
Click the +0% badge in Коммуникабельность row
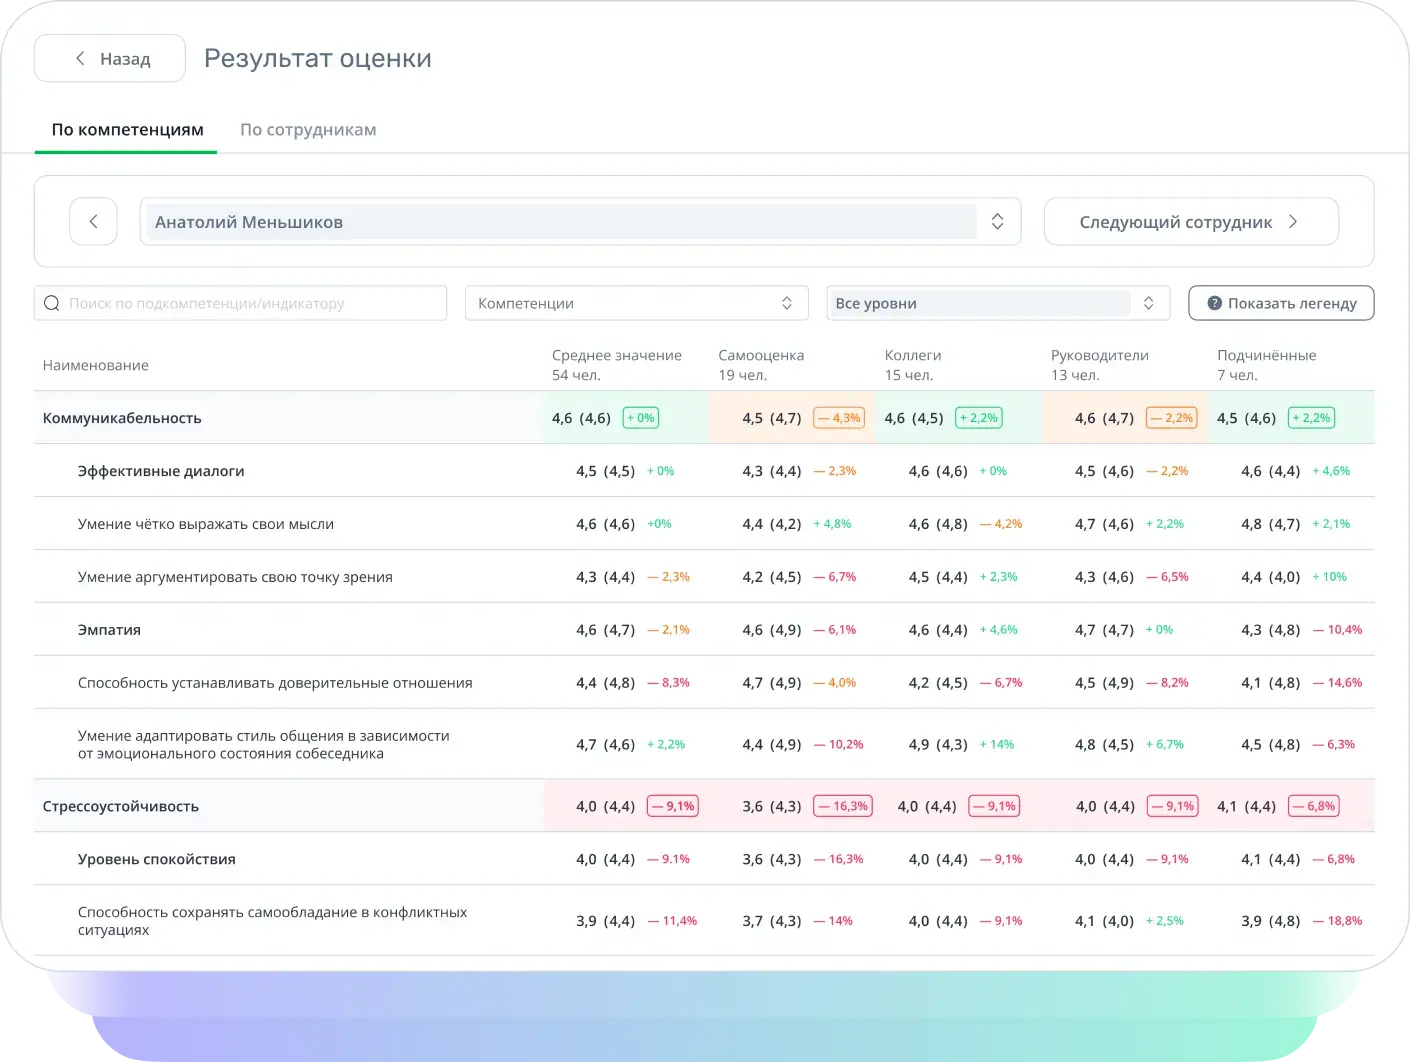click(641, 418)
